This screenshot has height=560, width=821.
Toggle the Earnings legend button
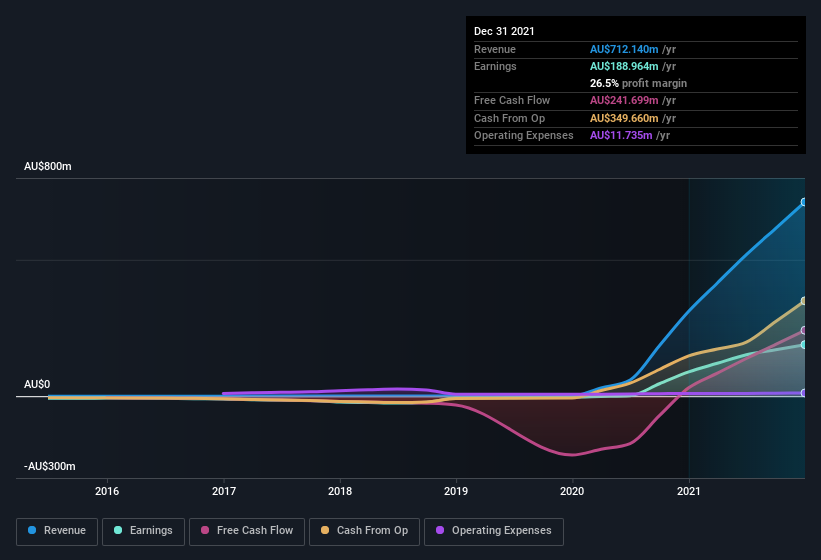(x=143, y=532)
